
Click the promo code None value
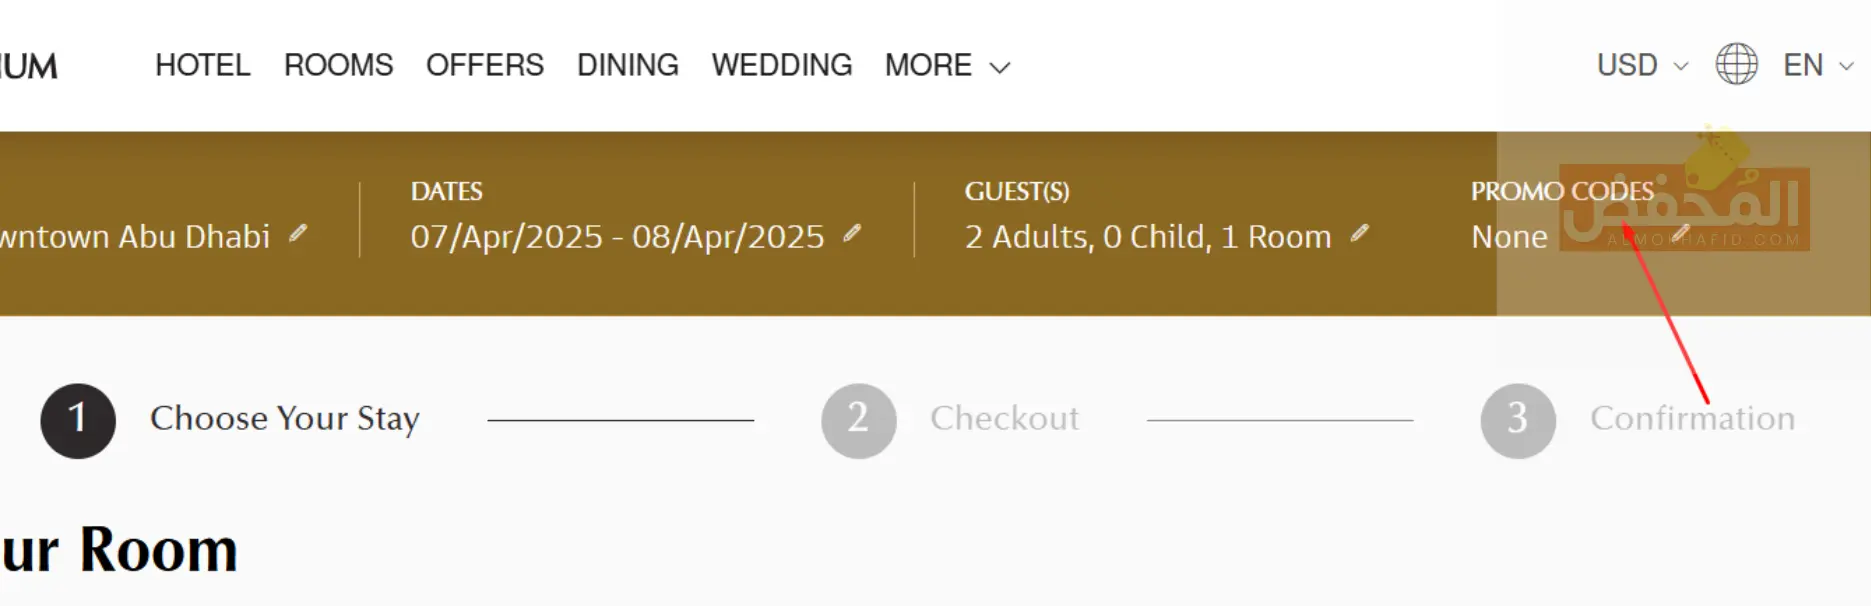coord(1509,237)
